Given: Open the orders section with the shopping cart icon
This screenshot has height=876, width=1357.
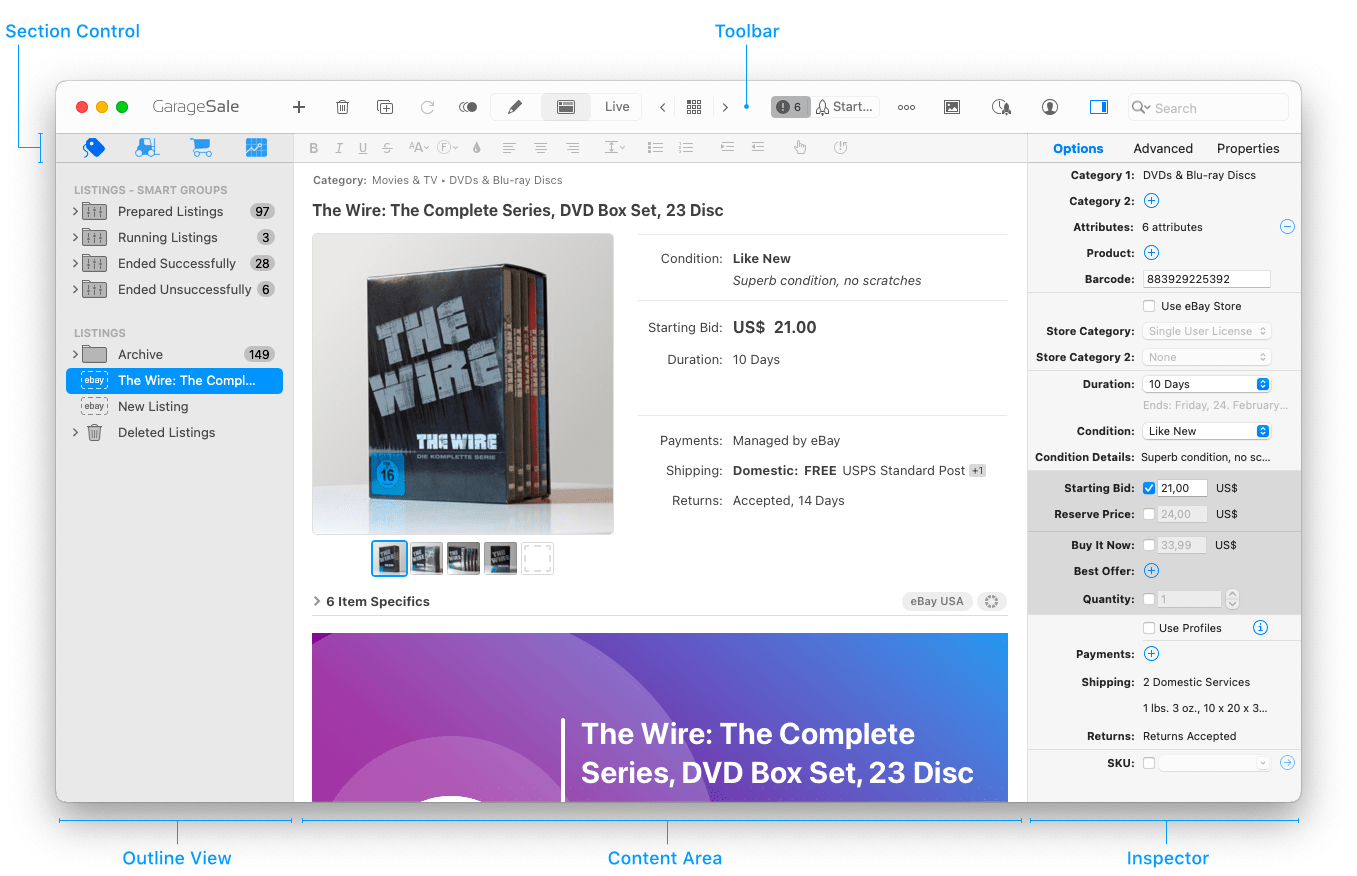Looking at the screenshot, I should click(201, 148).
